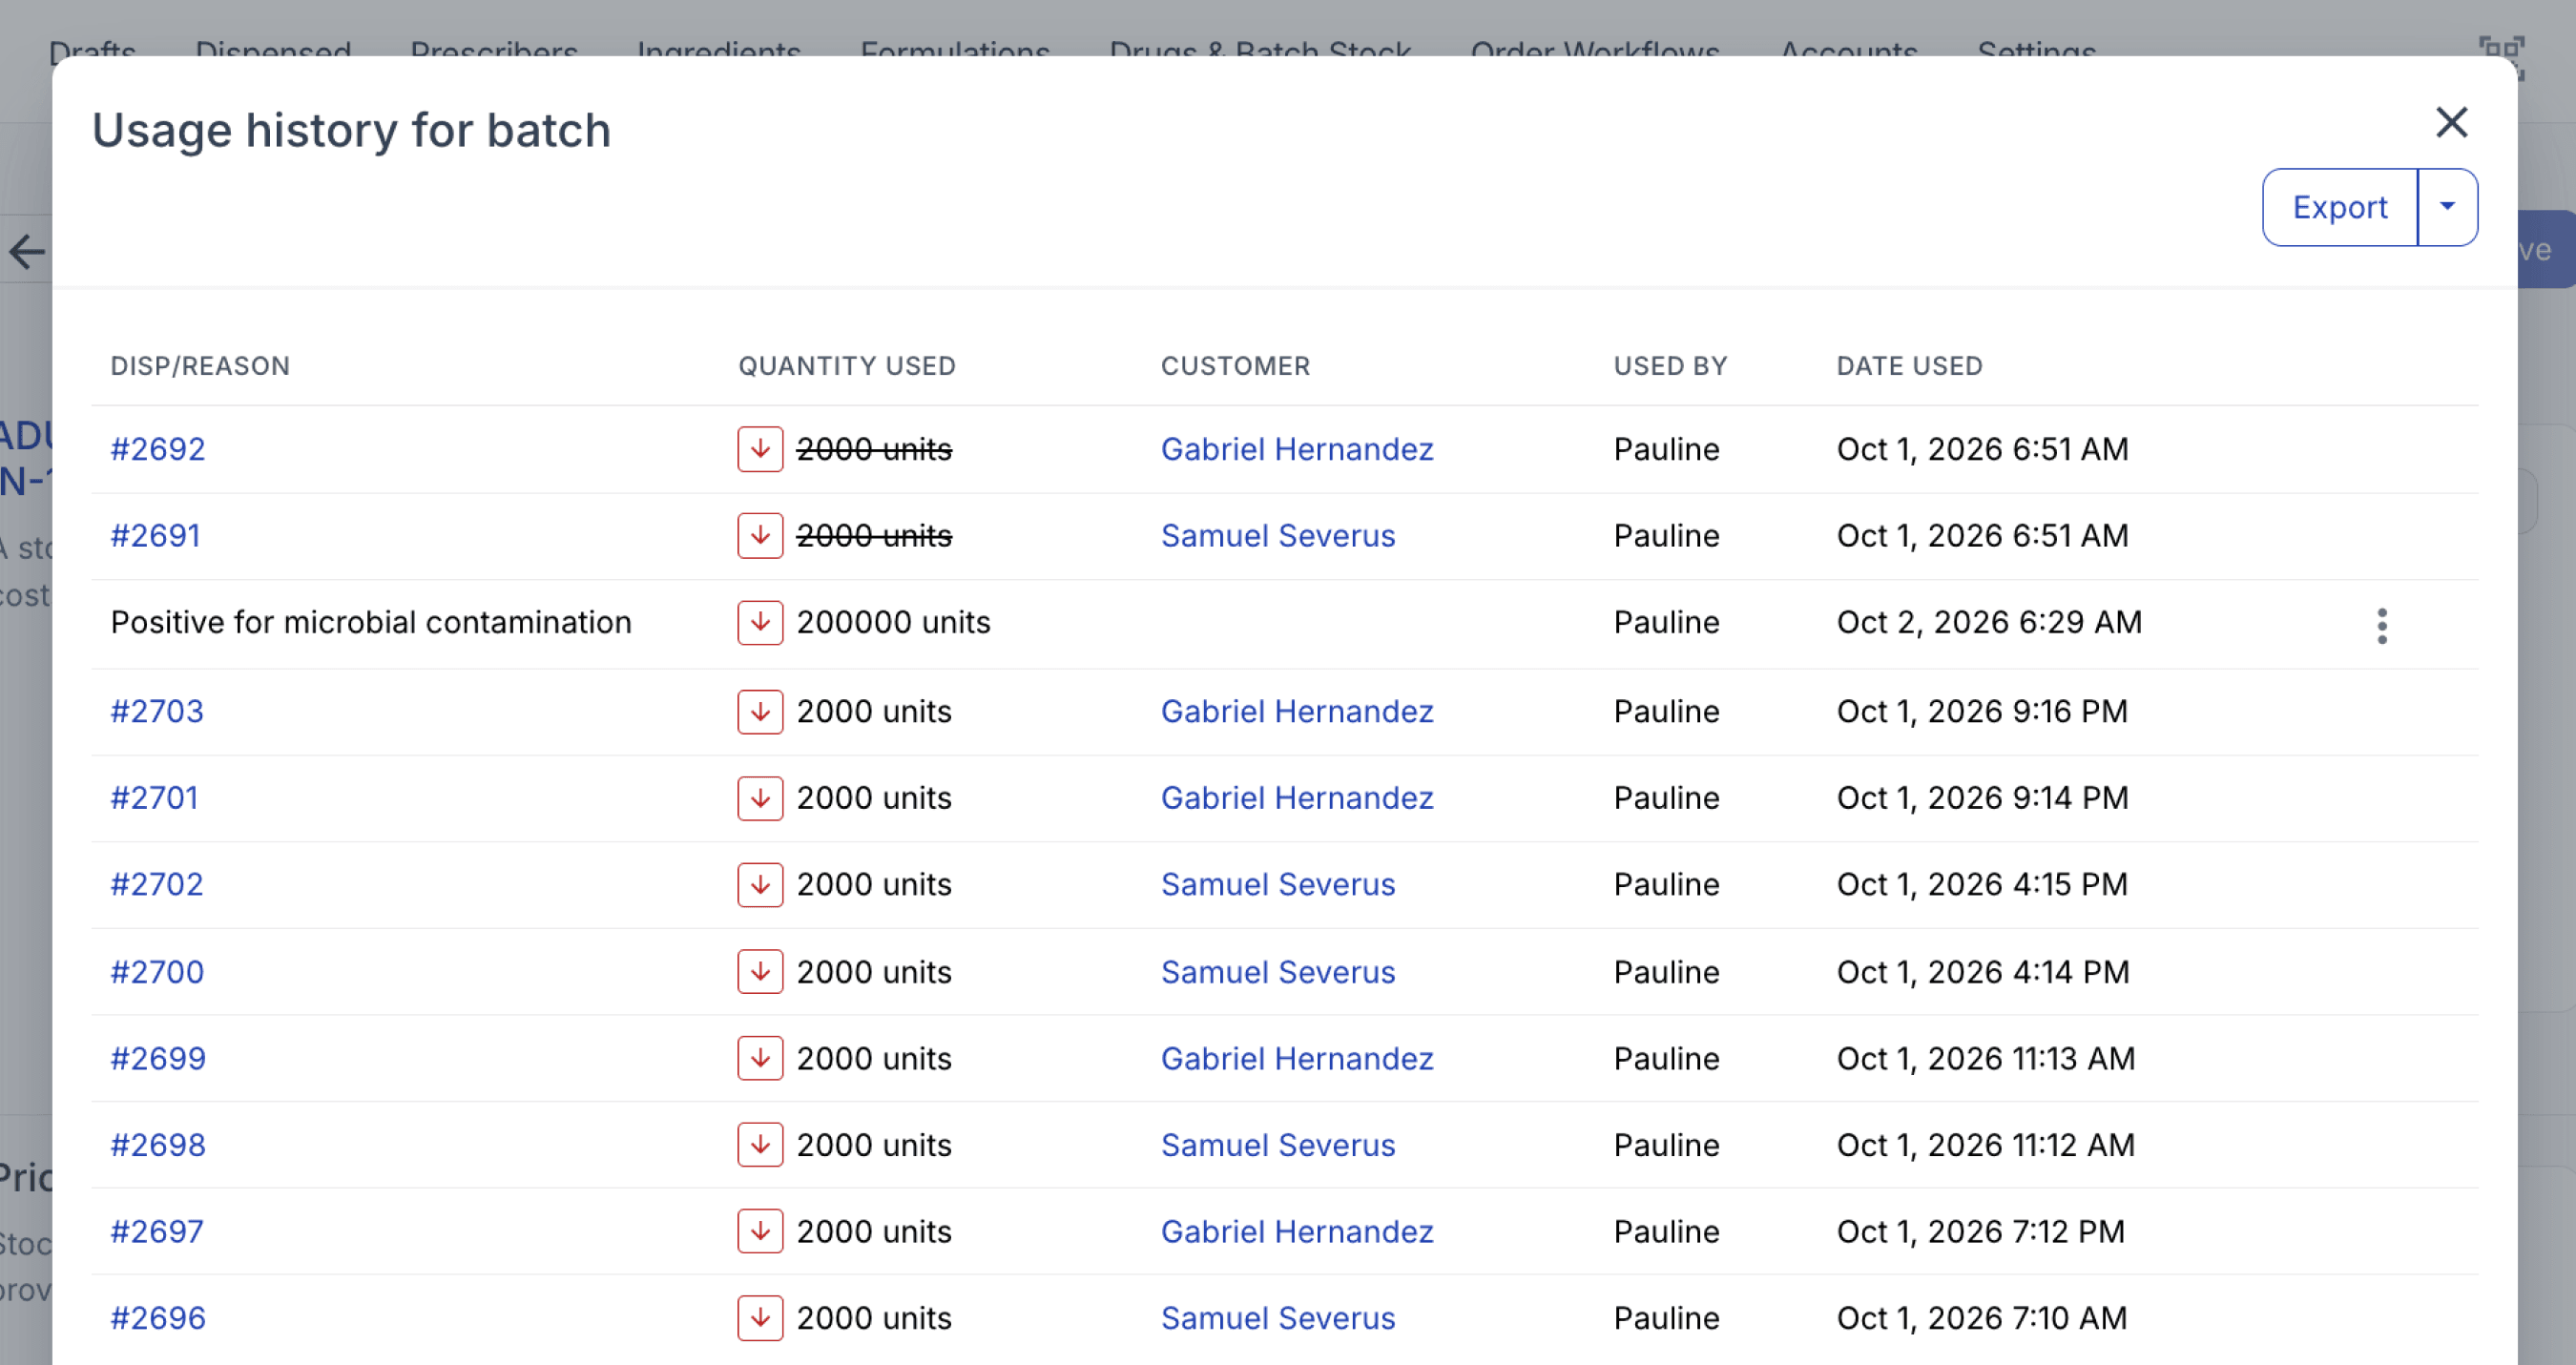Click the back arrow behind the dialog
The image size is (2576, 1365).
[27, 251]
